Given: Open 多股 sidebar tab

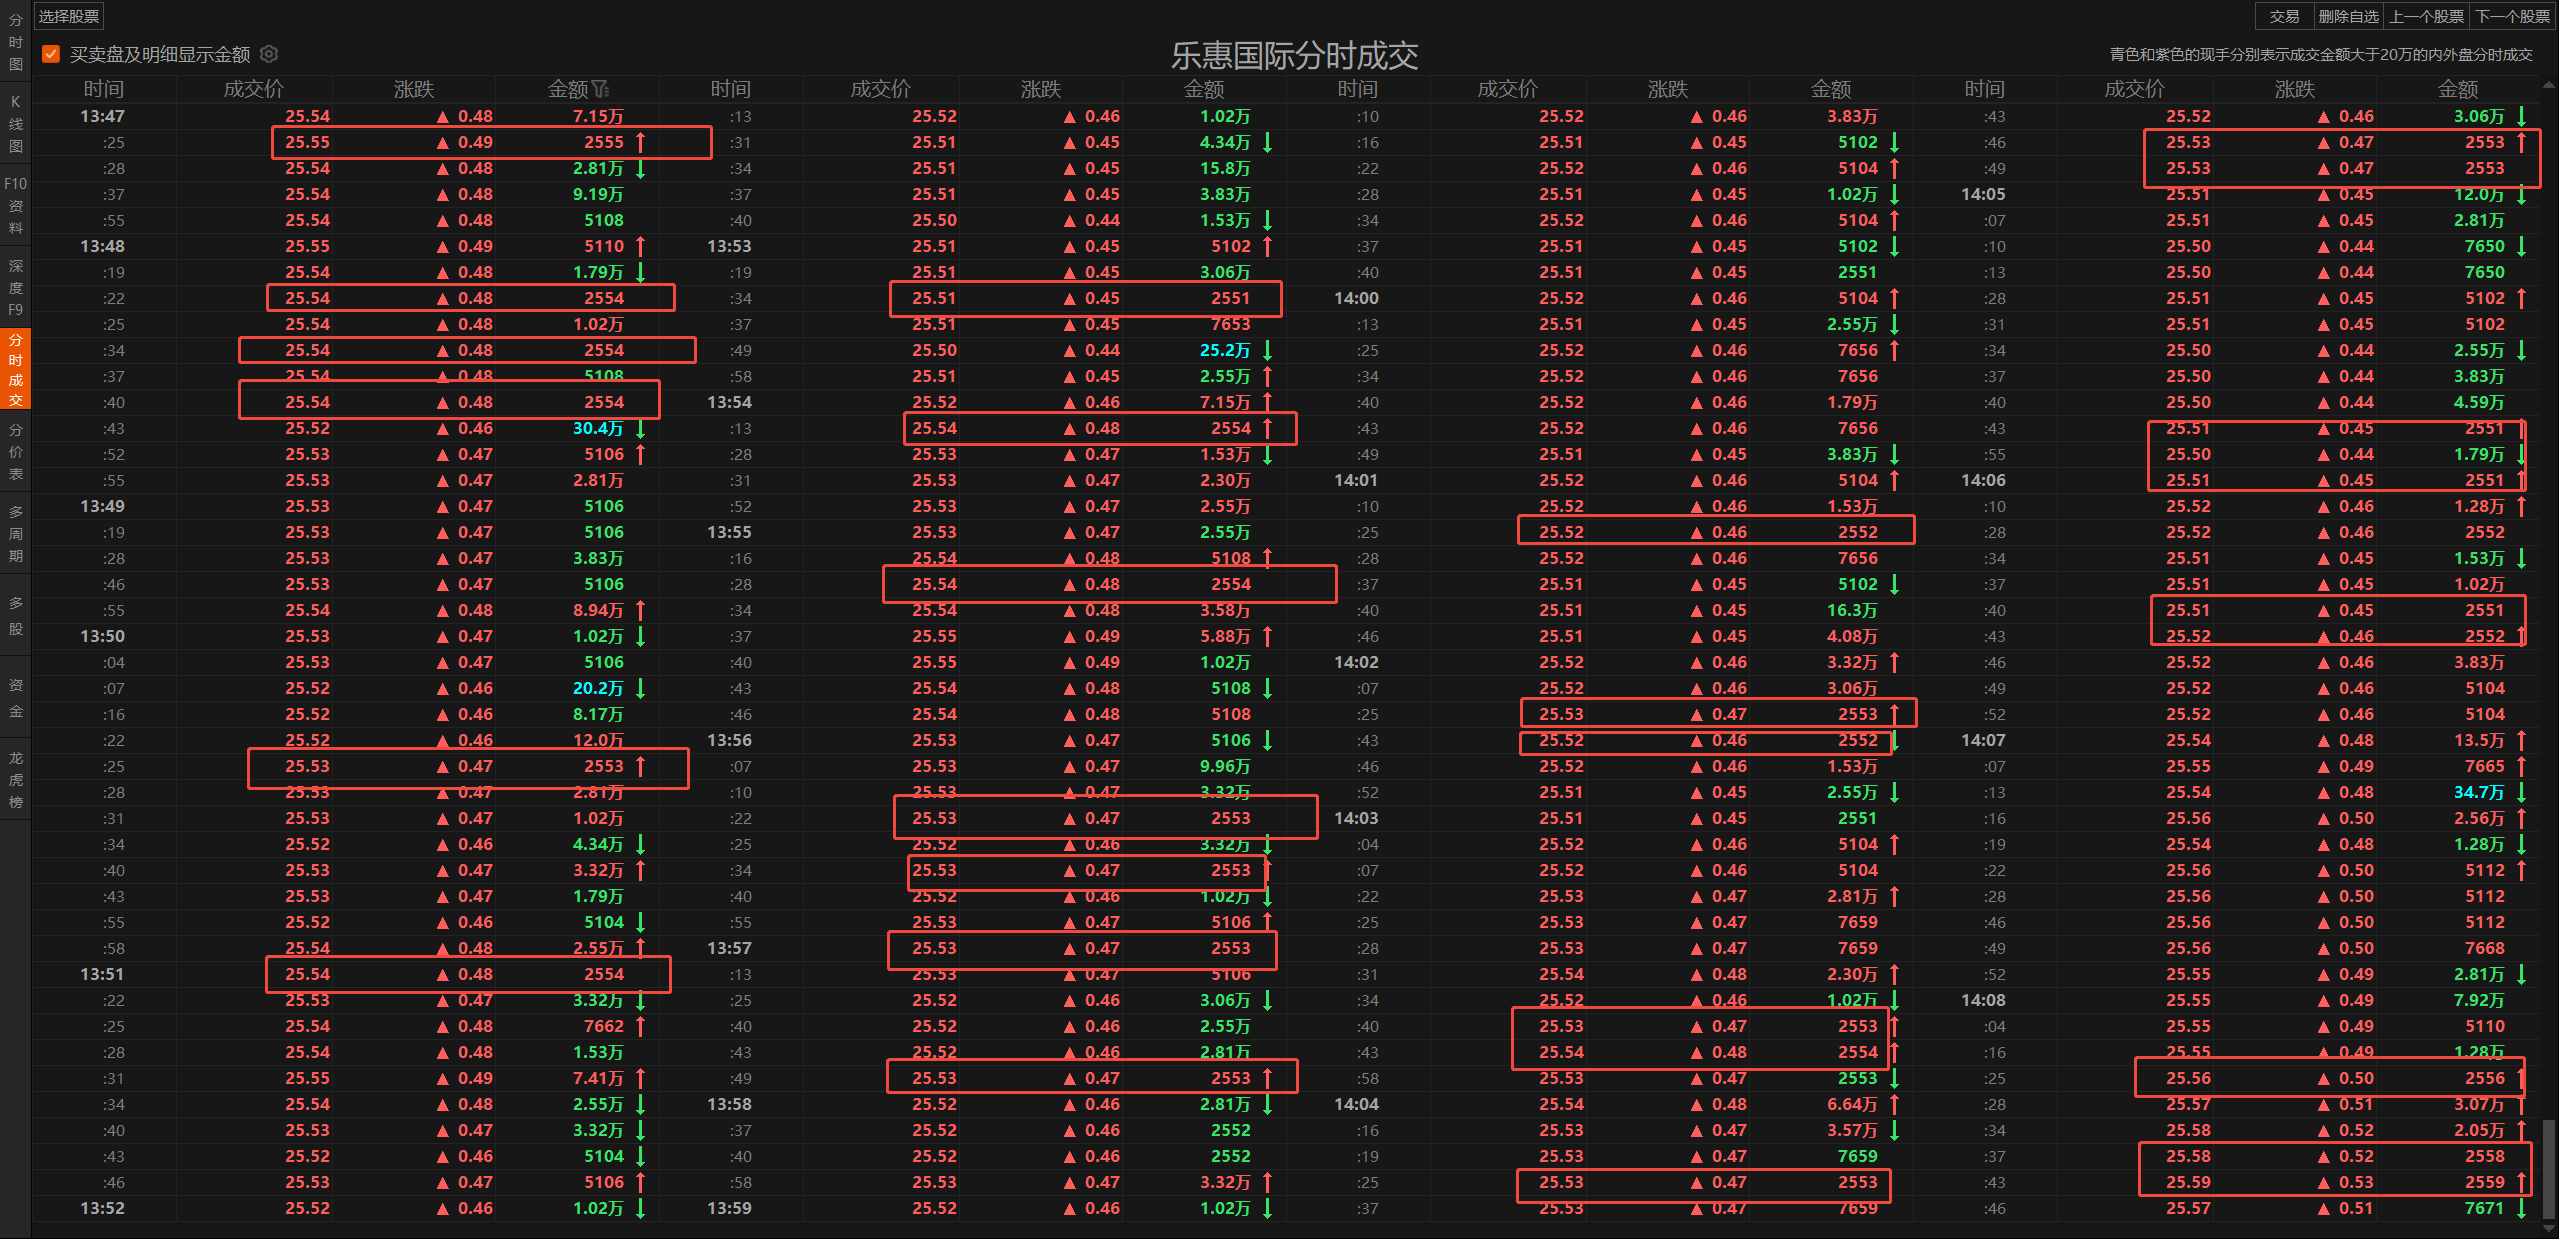Looking at the screenshot, I should (15, 615).
